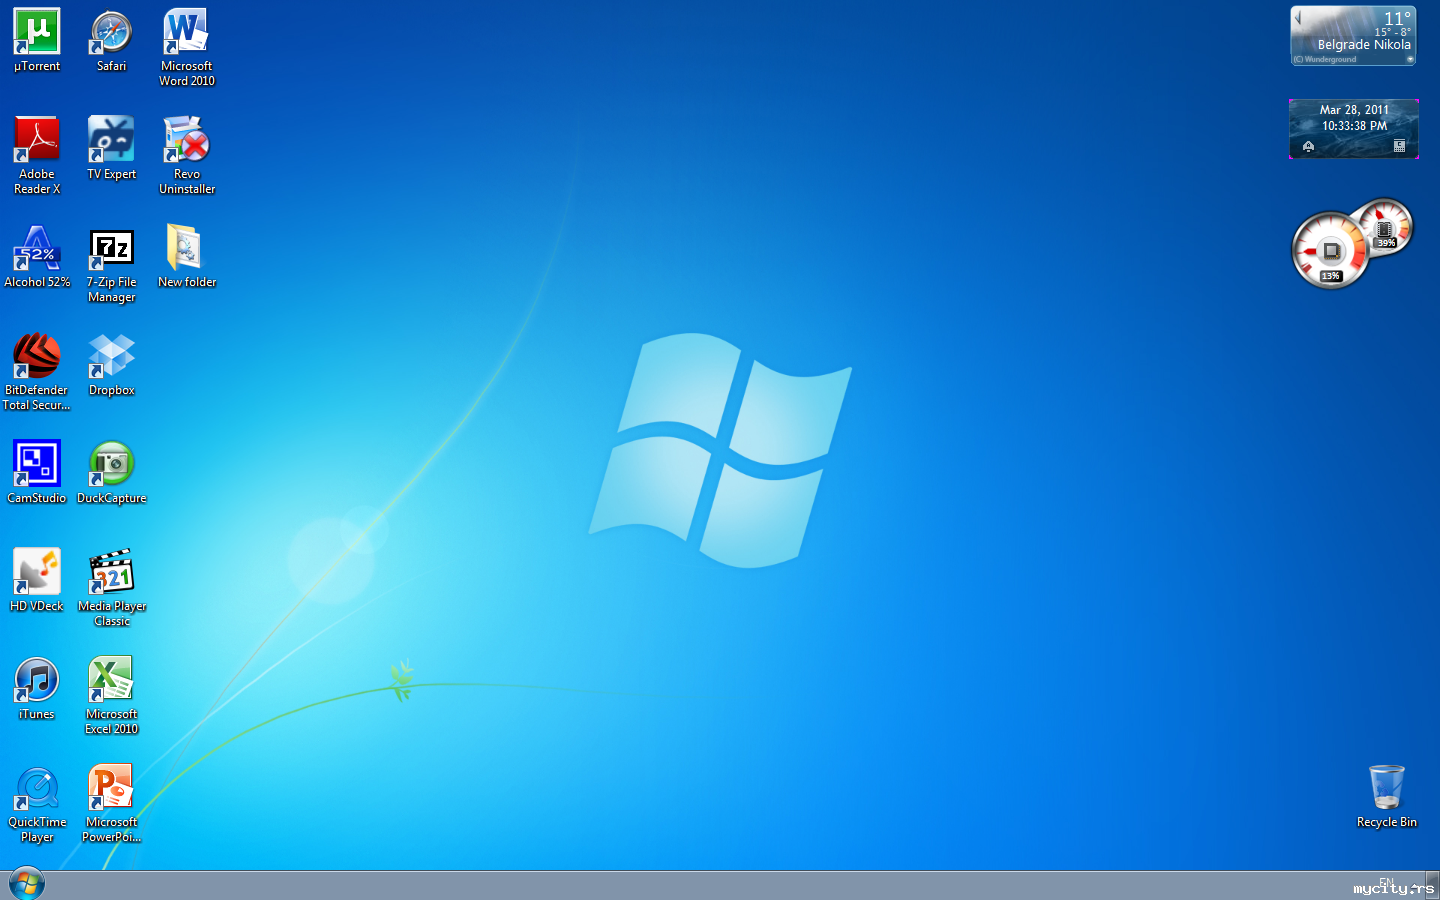Click the 10:33:38 PM time display

(1354, 126)
